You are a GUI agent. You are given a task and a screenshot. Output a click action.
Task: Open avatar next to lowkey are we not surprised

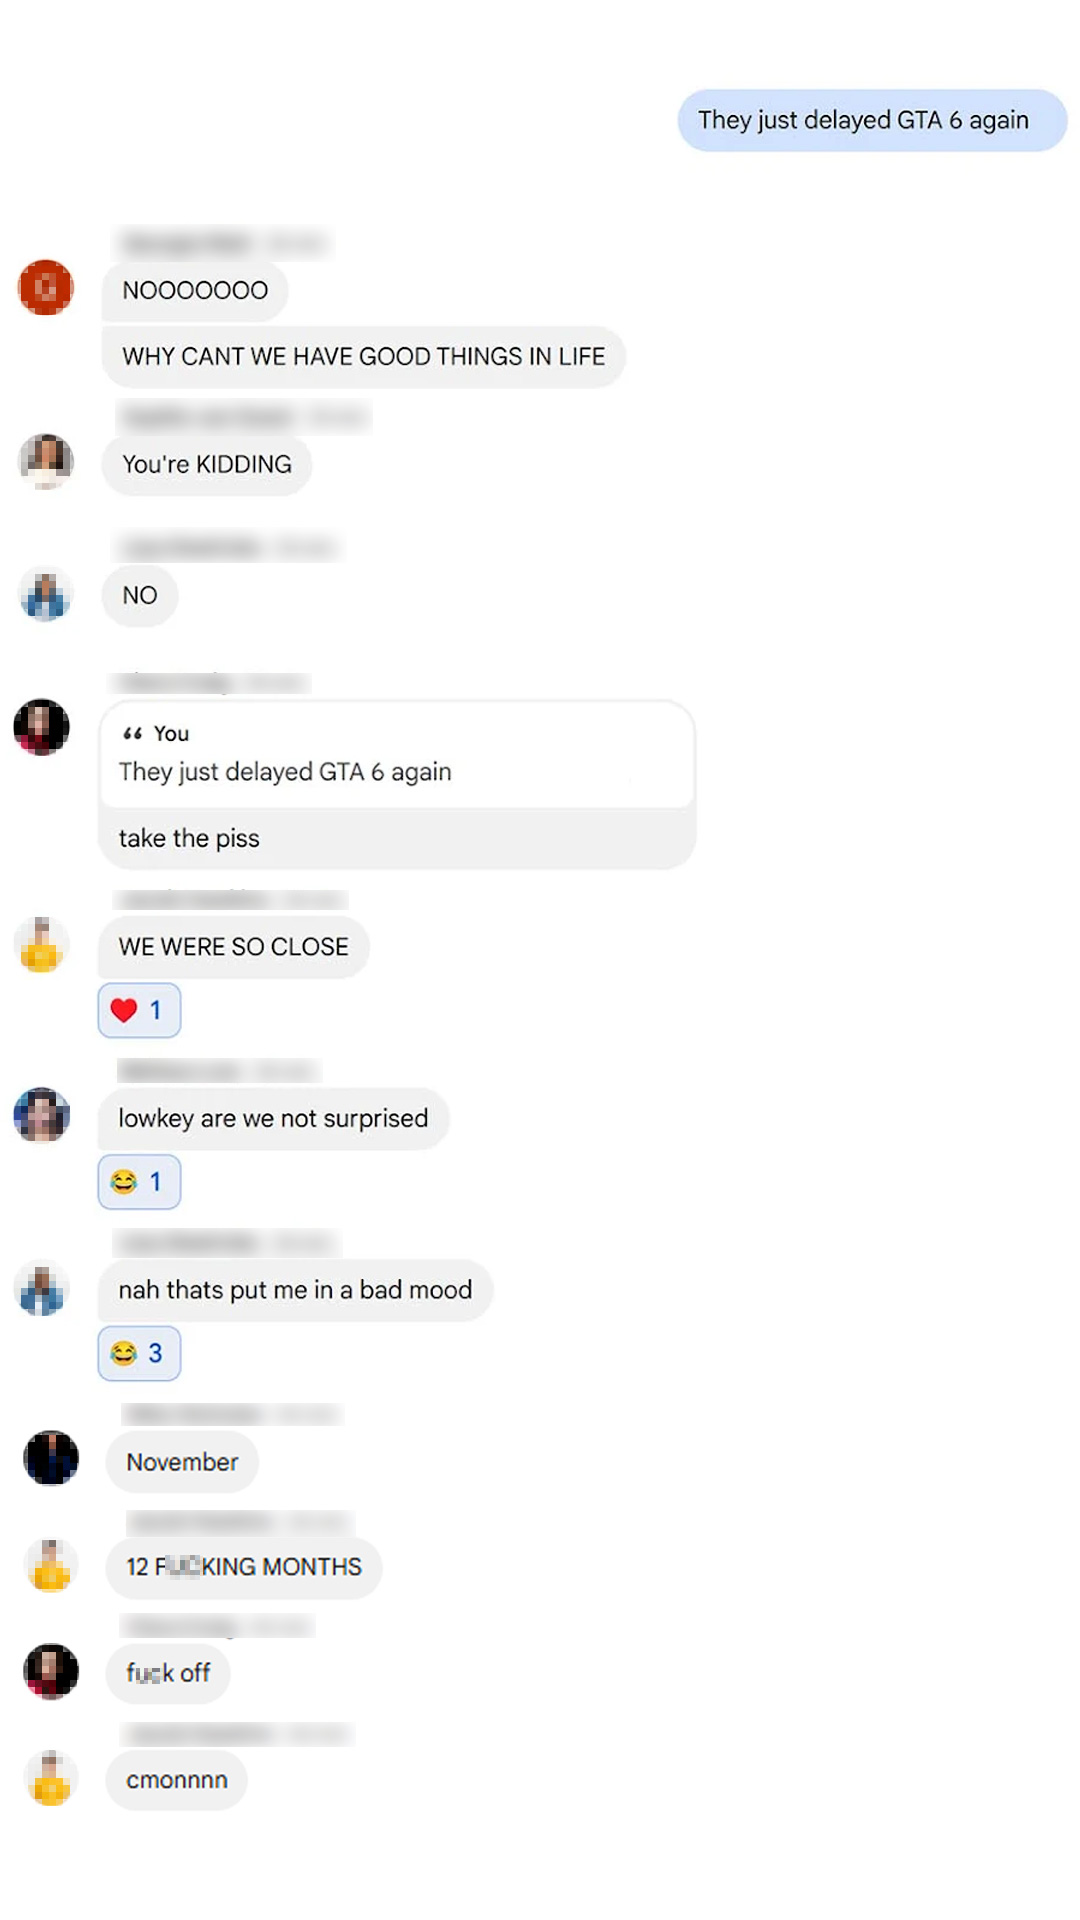pos(41,1115)
